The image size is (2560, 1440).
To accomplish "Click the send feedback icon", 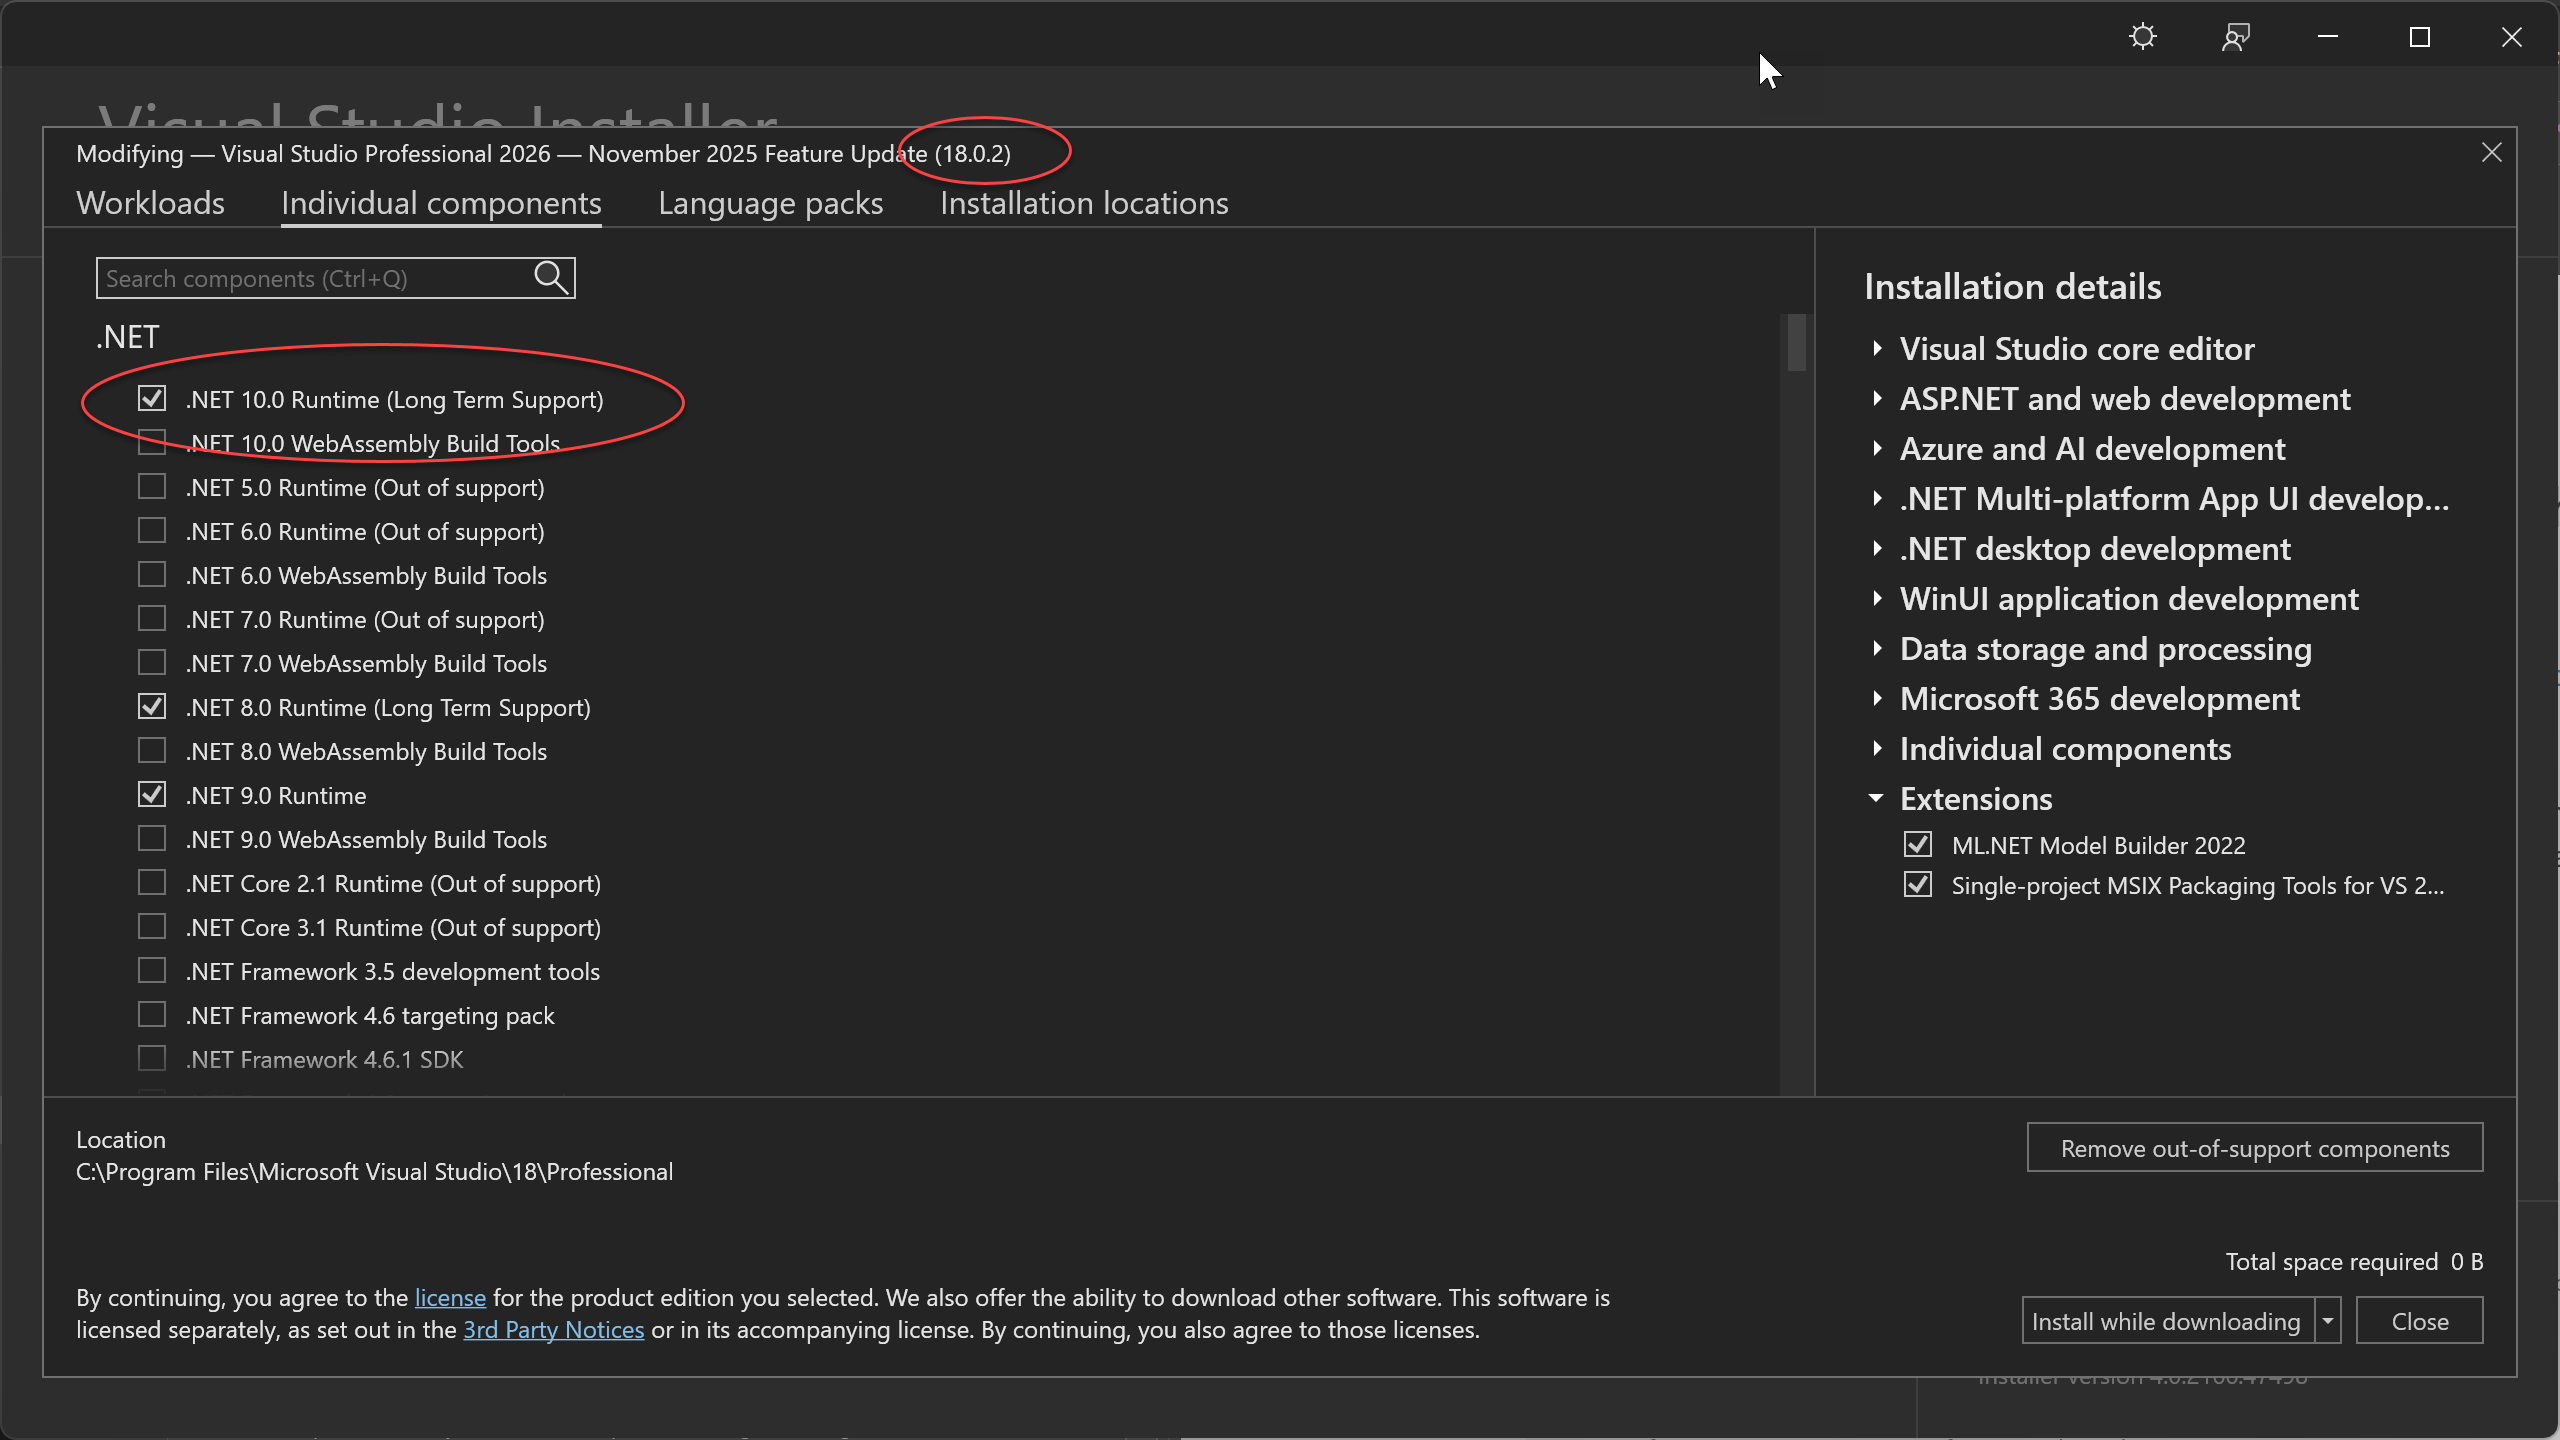I will click(2235, 38).
